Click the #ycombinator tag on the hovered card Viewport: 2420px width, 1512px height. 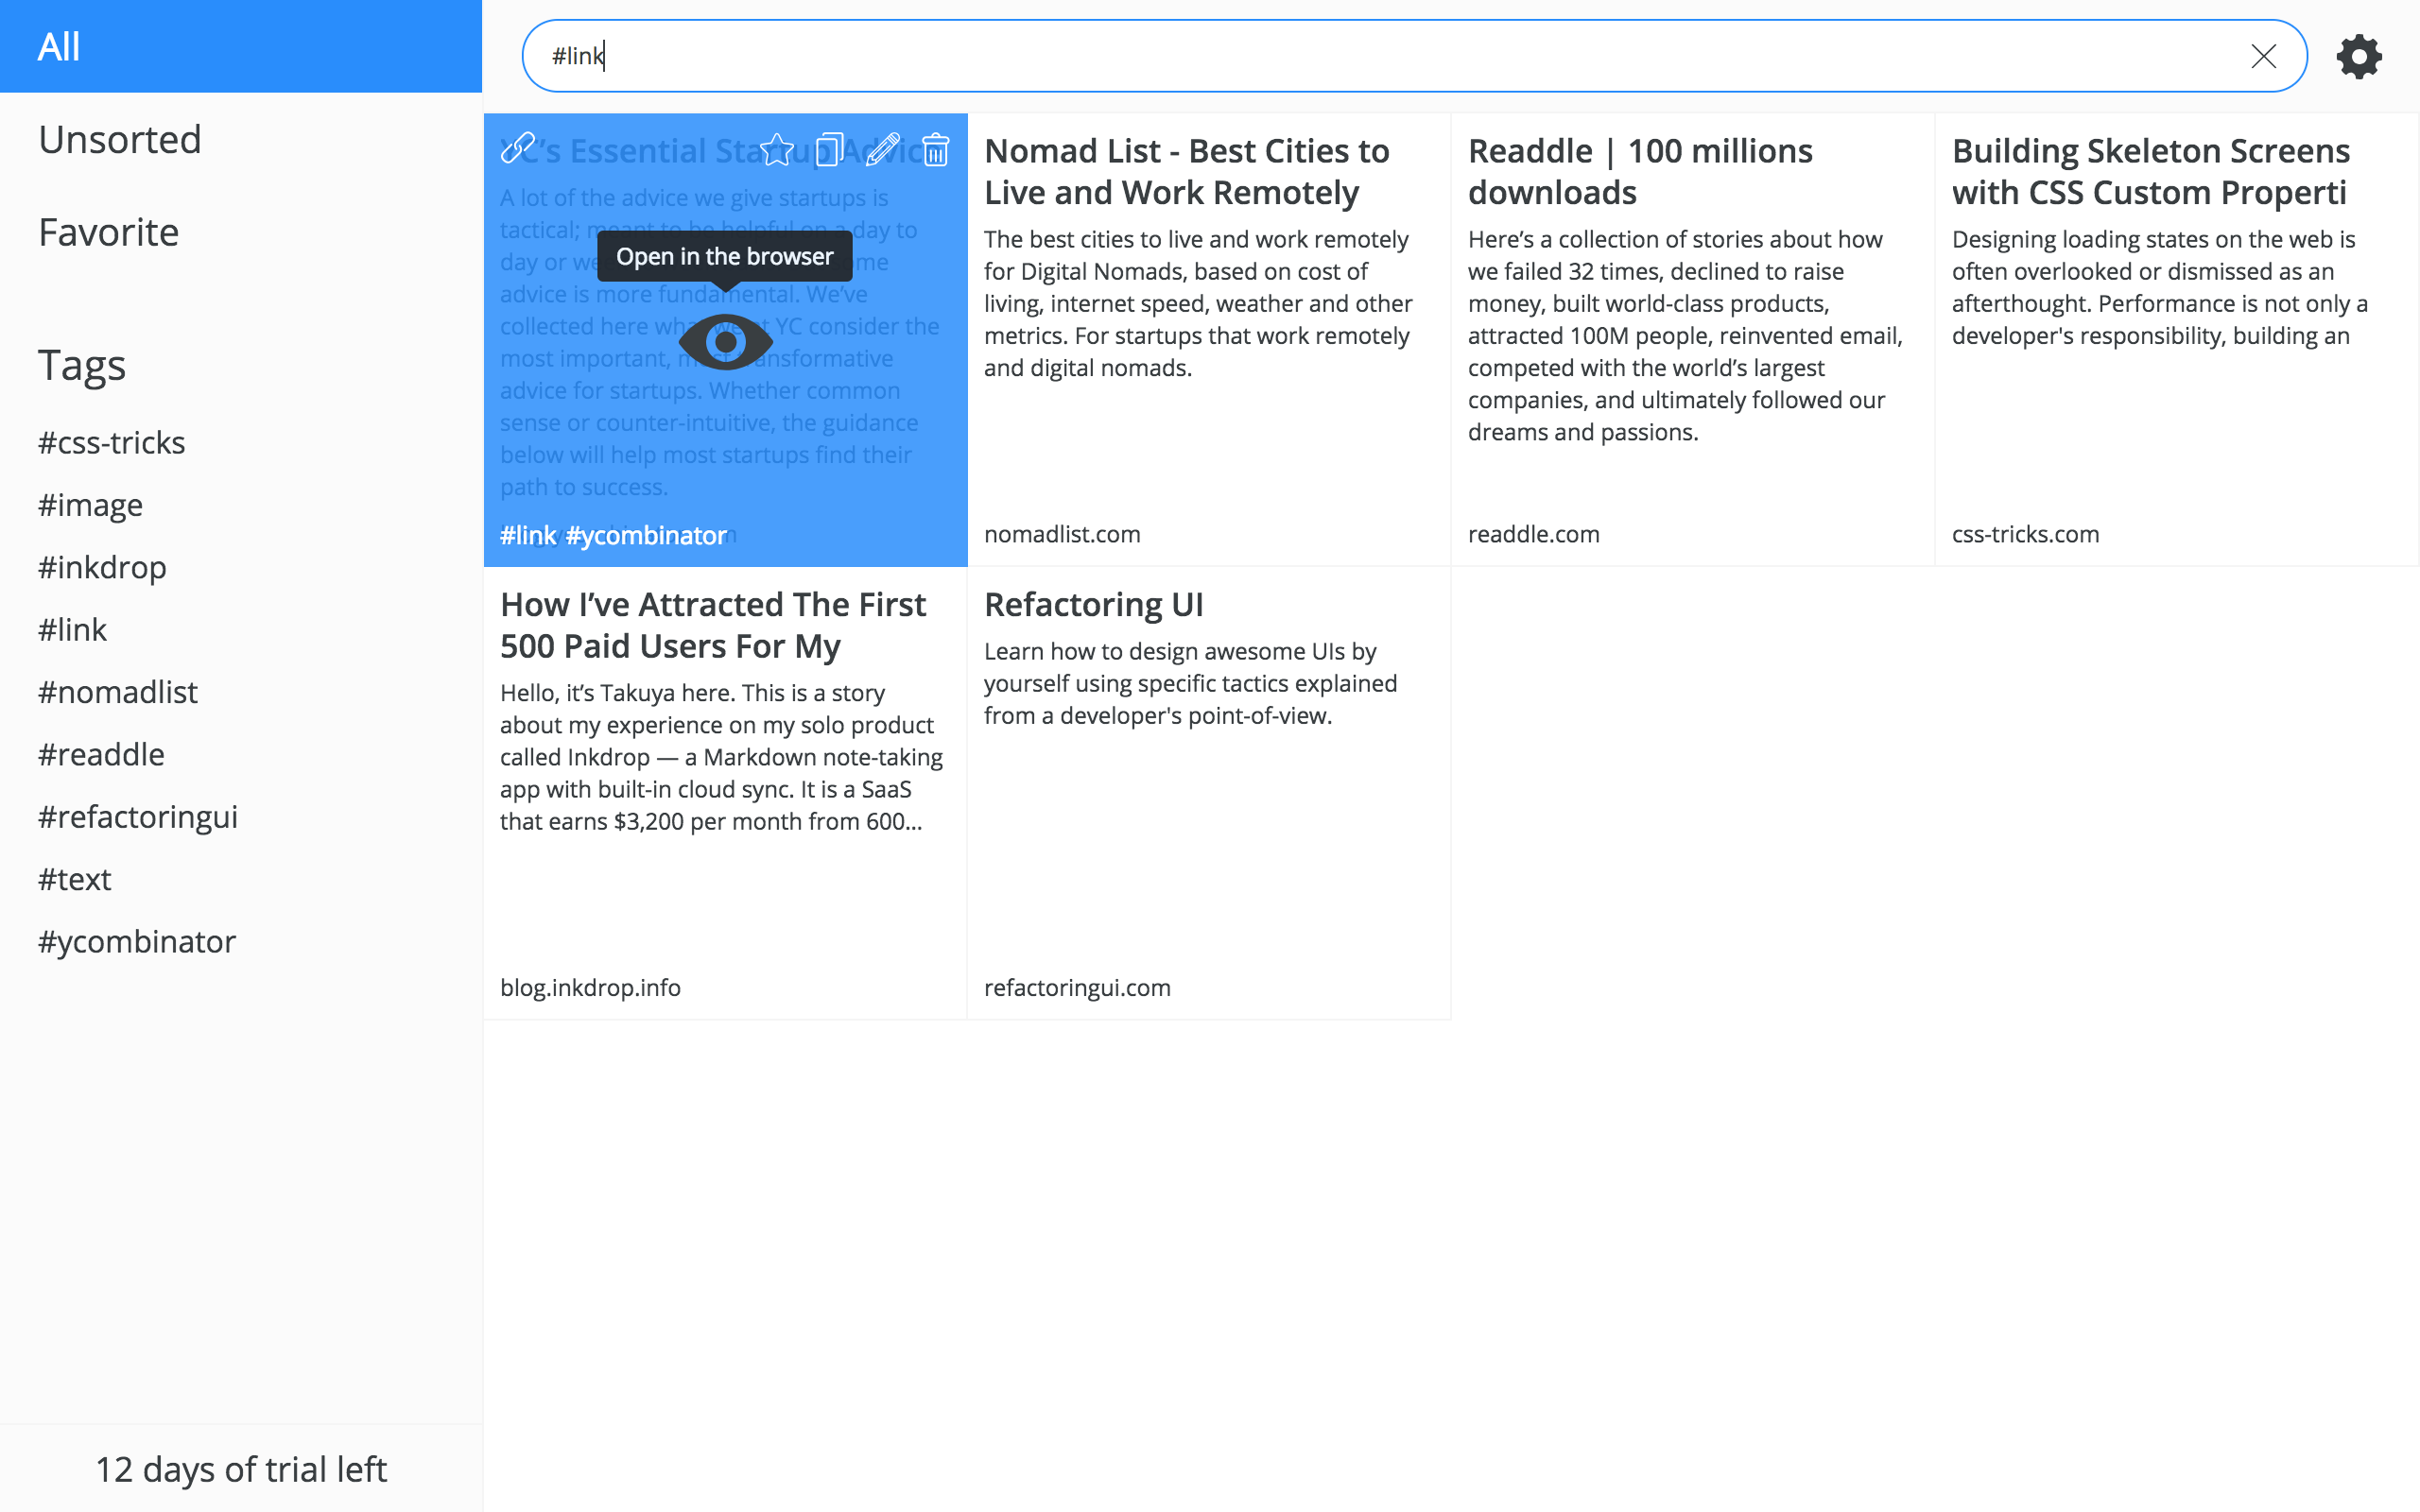pyautogui.click(x=646, y=535)
